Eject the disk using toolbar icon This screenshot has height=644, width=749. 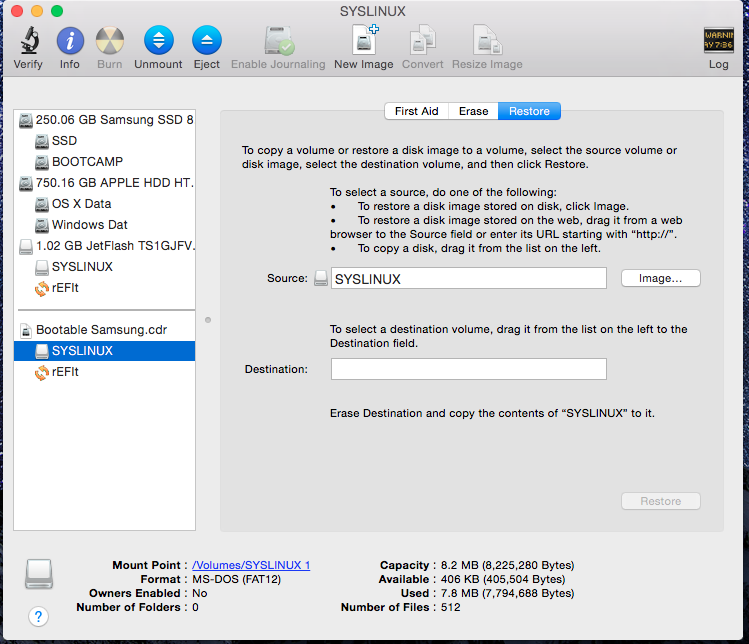207,40
